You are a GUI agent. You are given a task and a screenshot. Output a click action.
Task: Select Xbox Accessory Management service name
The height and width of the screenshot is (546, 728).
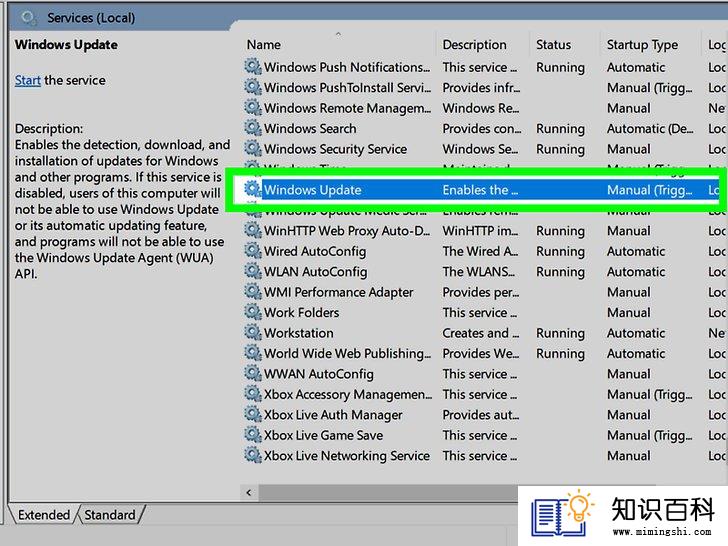[348, 394]
